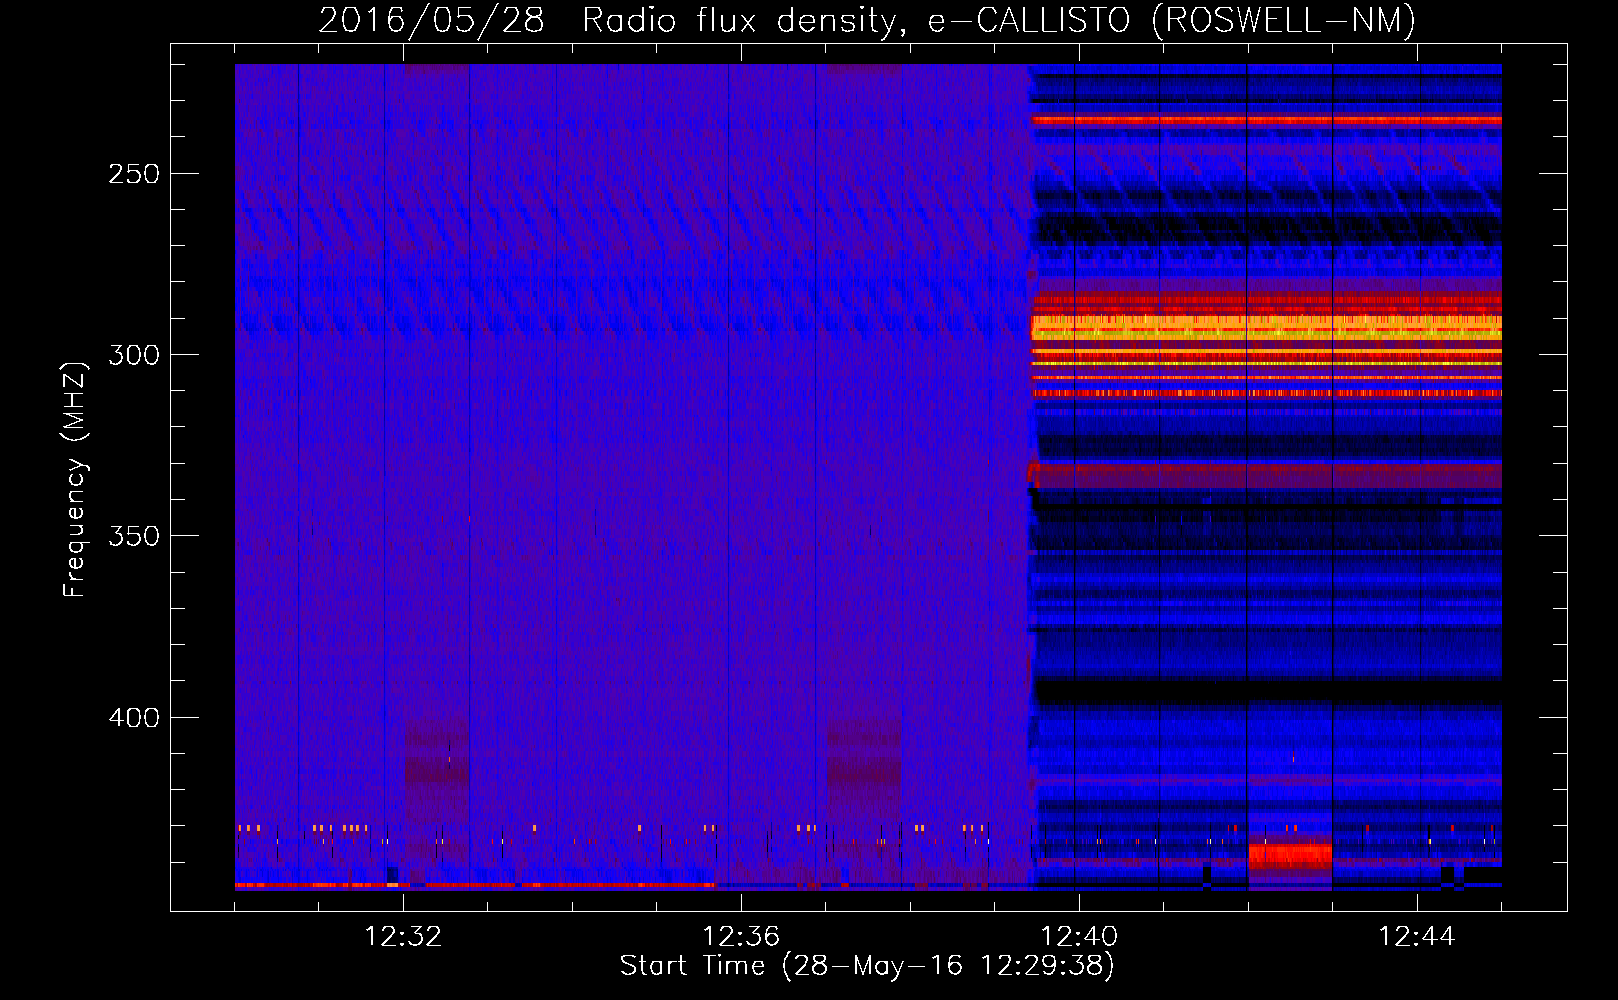This screenshot has width=1618, height=1000.
Task: Click the 12:40 time tick label
Action: pyautogui.click(x=1079, y=937)
